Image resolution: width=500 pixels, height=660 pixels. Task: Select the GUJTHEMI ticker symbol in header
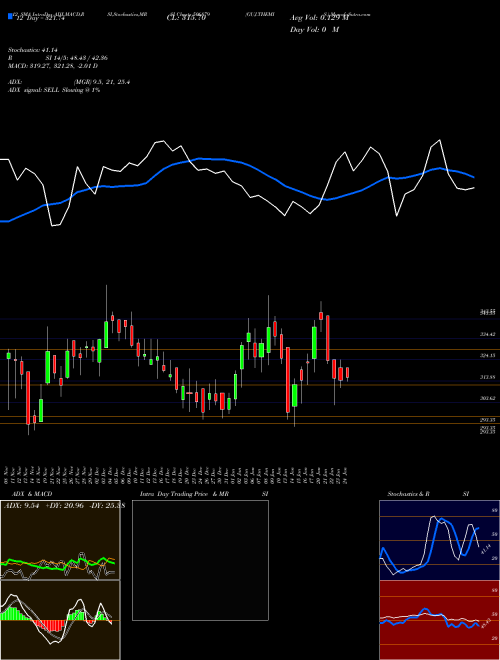point(260,14)
